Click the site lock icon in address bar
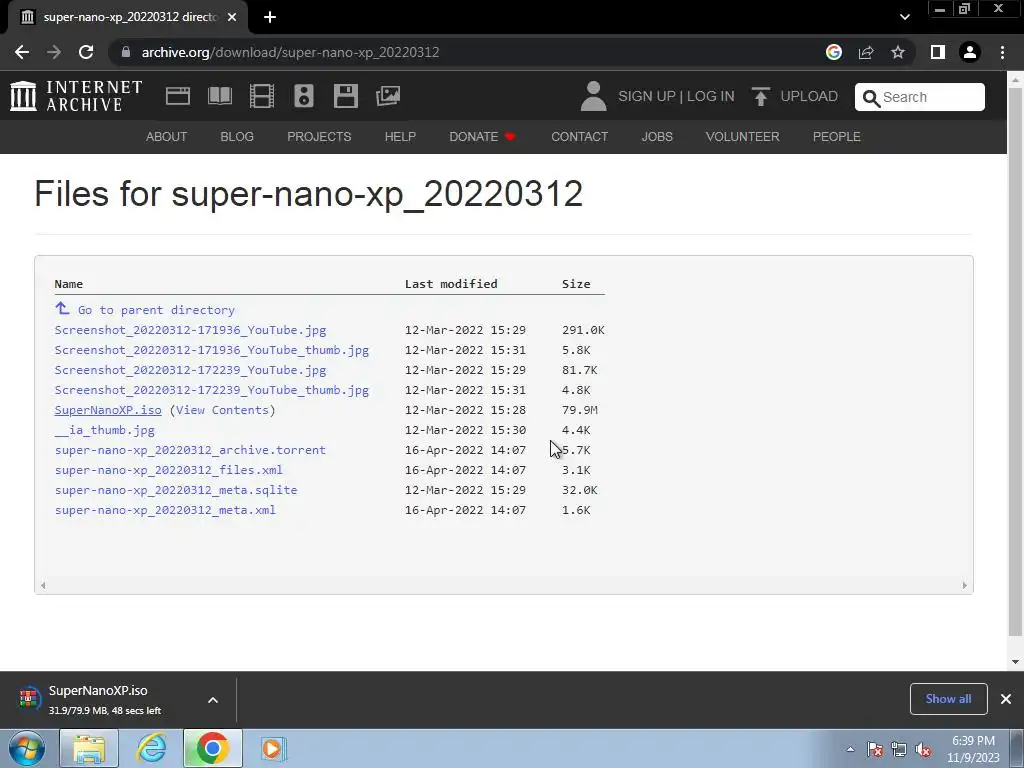Image resolution: width=1024 pixels, height=768 pixels. (x=126, y=52)
